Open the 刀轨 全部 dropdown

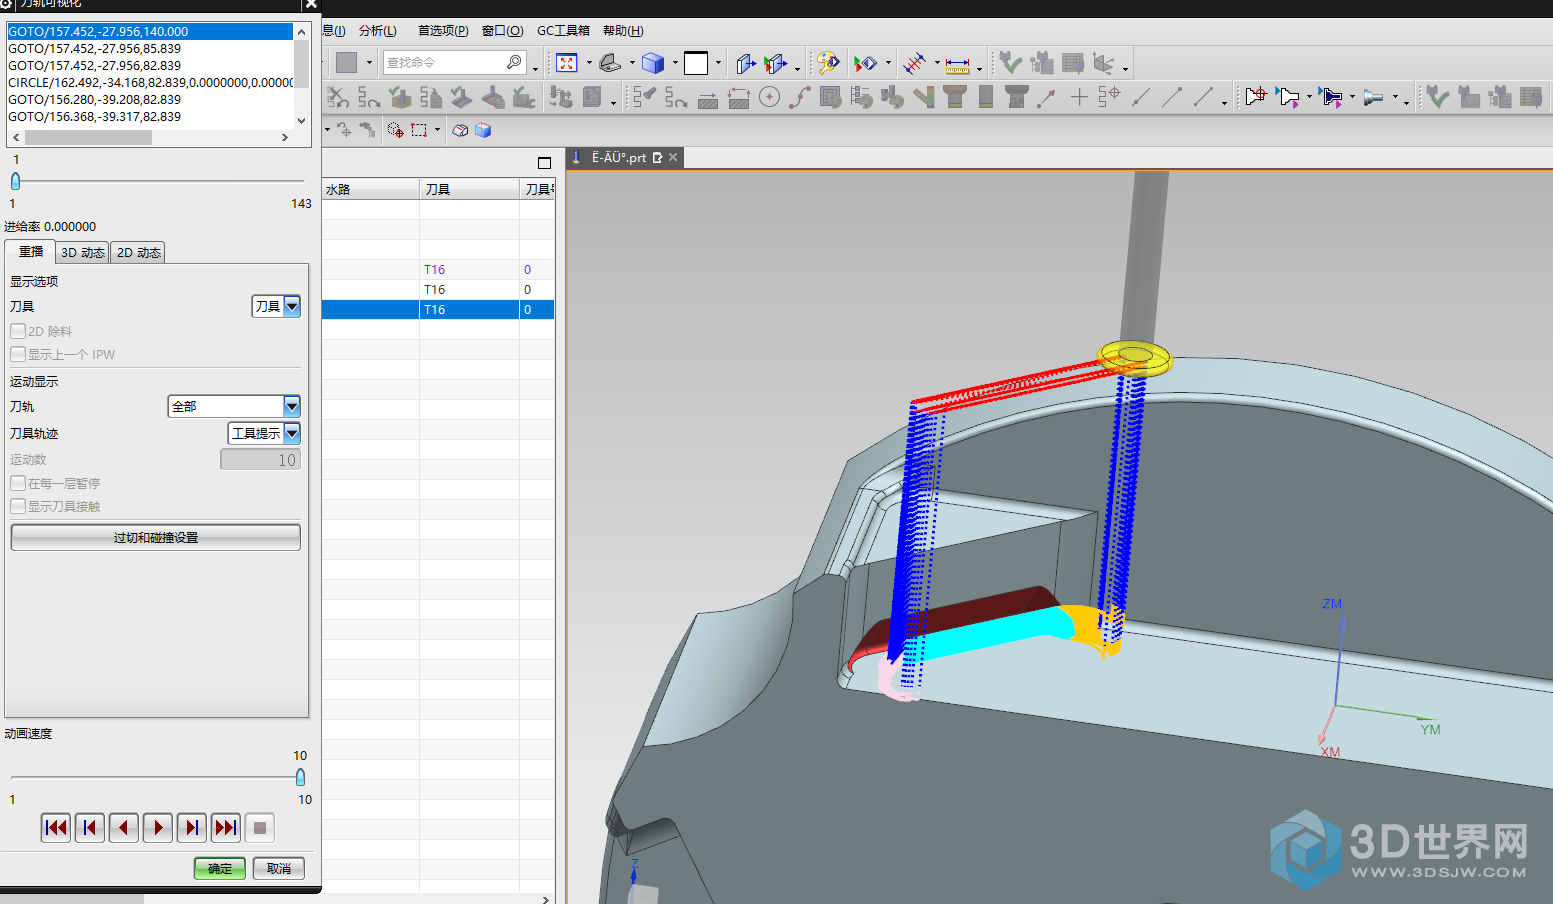234,406
